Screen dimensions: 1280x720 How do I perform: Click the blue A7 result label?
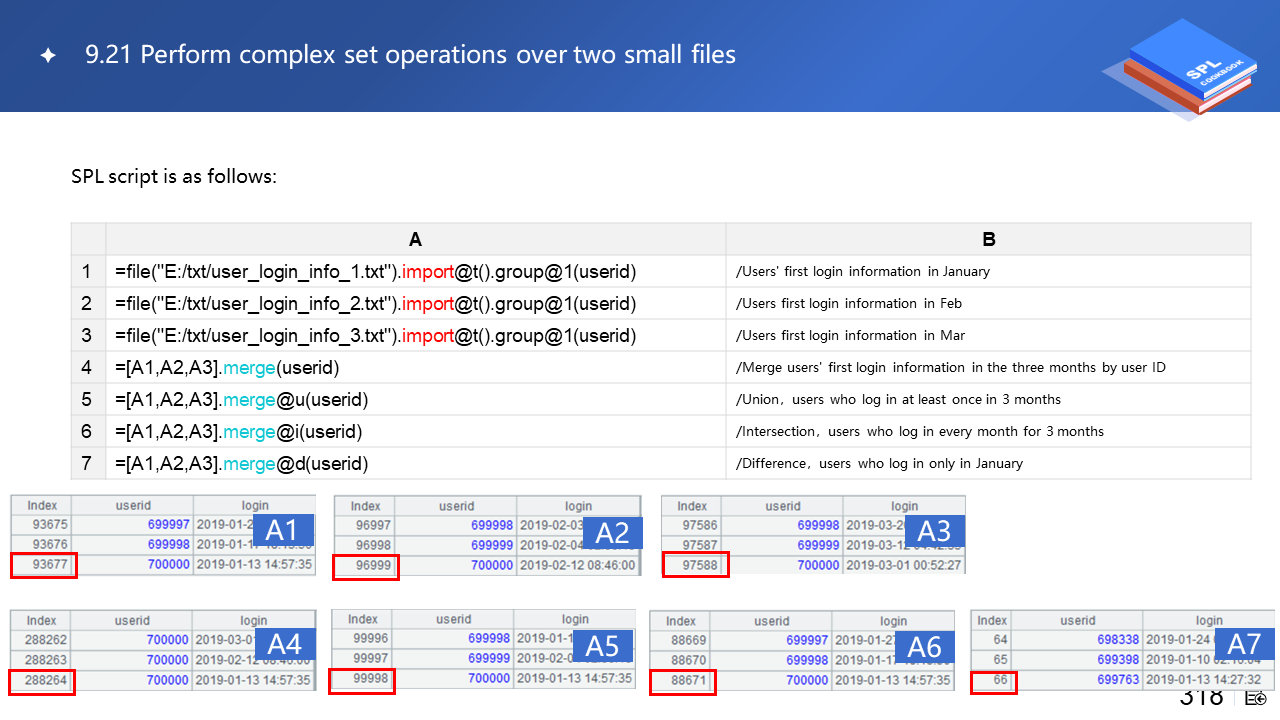(1244, 643)
